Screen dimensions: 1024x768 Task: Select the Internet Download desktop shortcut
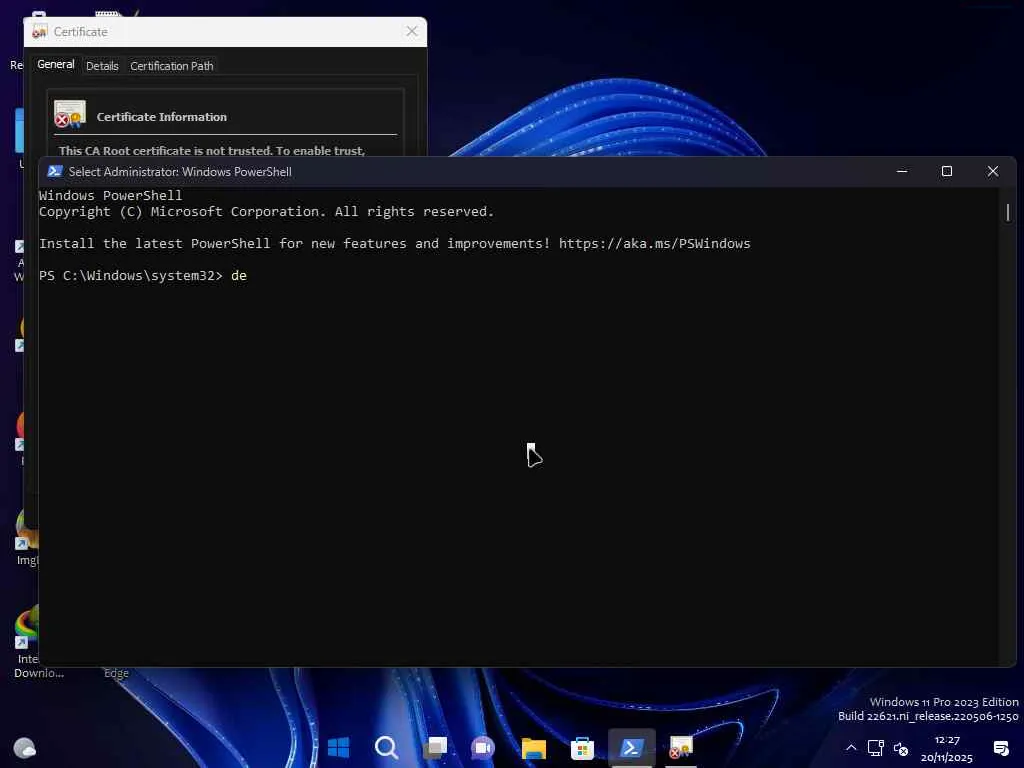pos(26,643)
